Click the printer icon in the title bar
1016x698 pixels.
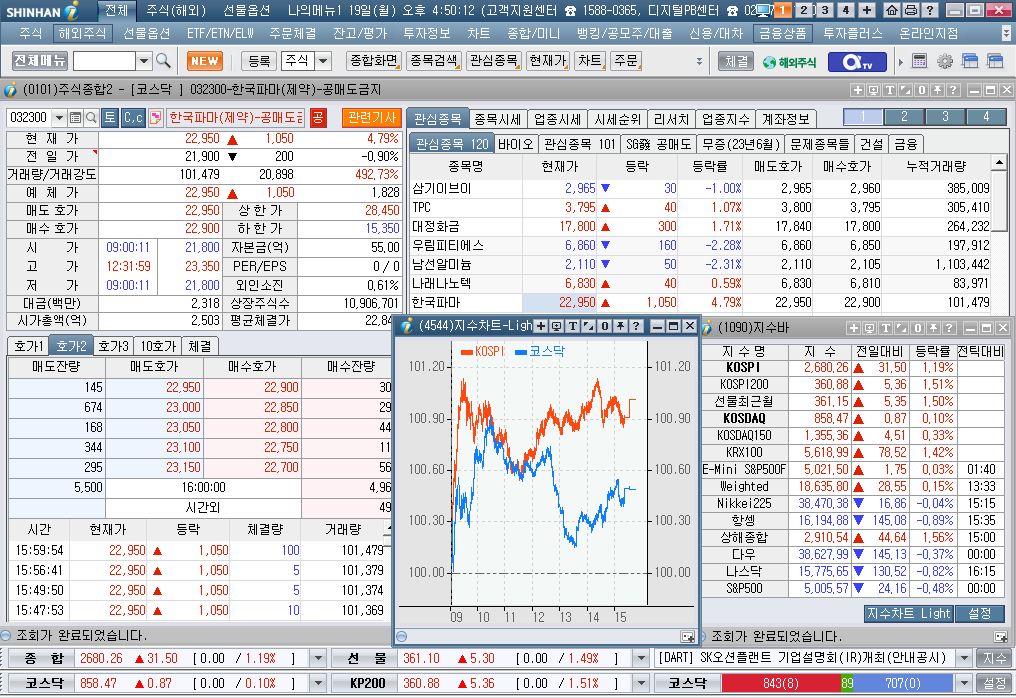(x=910, y=10)
